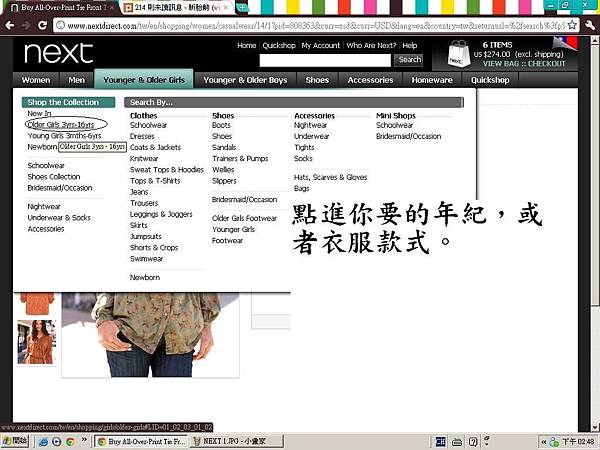The height and width of the screenshot is (450, 600).
Task: Open Leggings & Joggers category
Action: [x=161, y=214]
